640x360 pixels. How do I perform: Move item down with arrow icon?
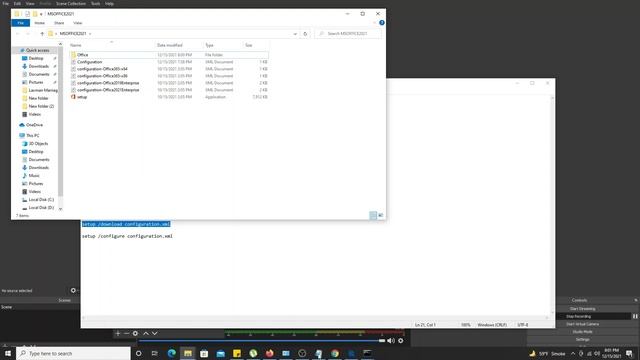coord(155,333)
